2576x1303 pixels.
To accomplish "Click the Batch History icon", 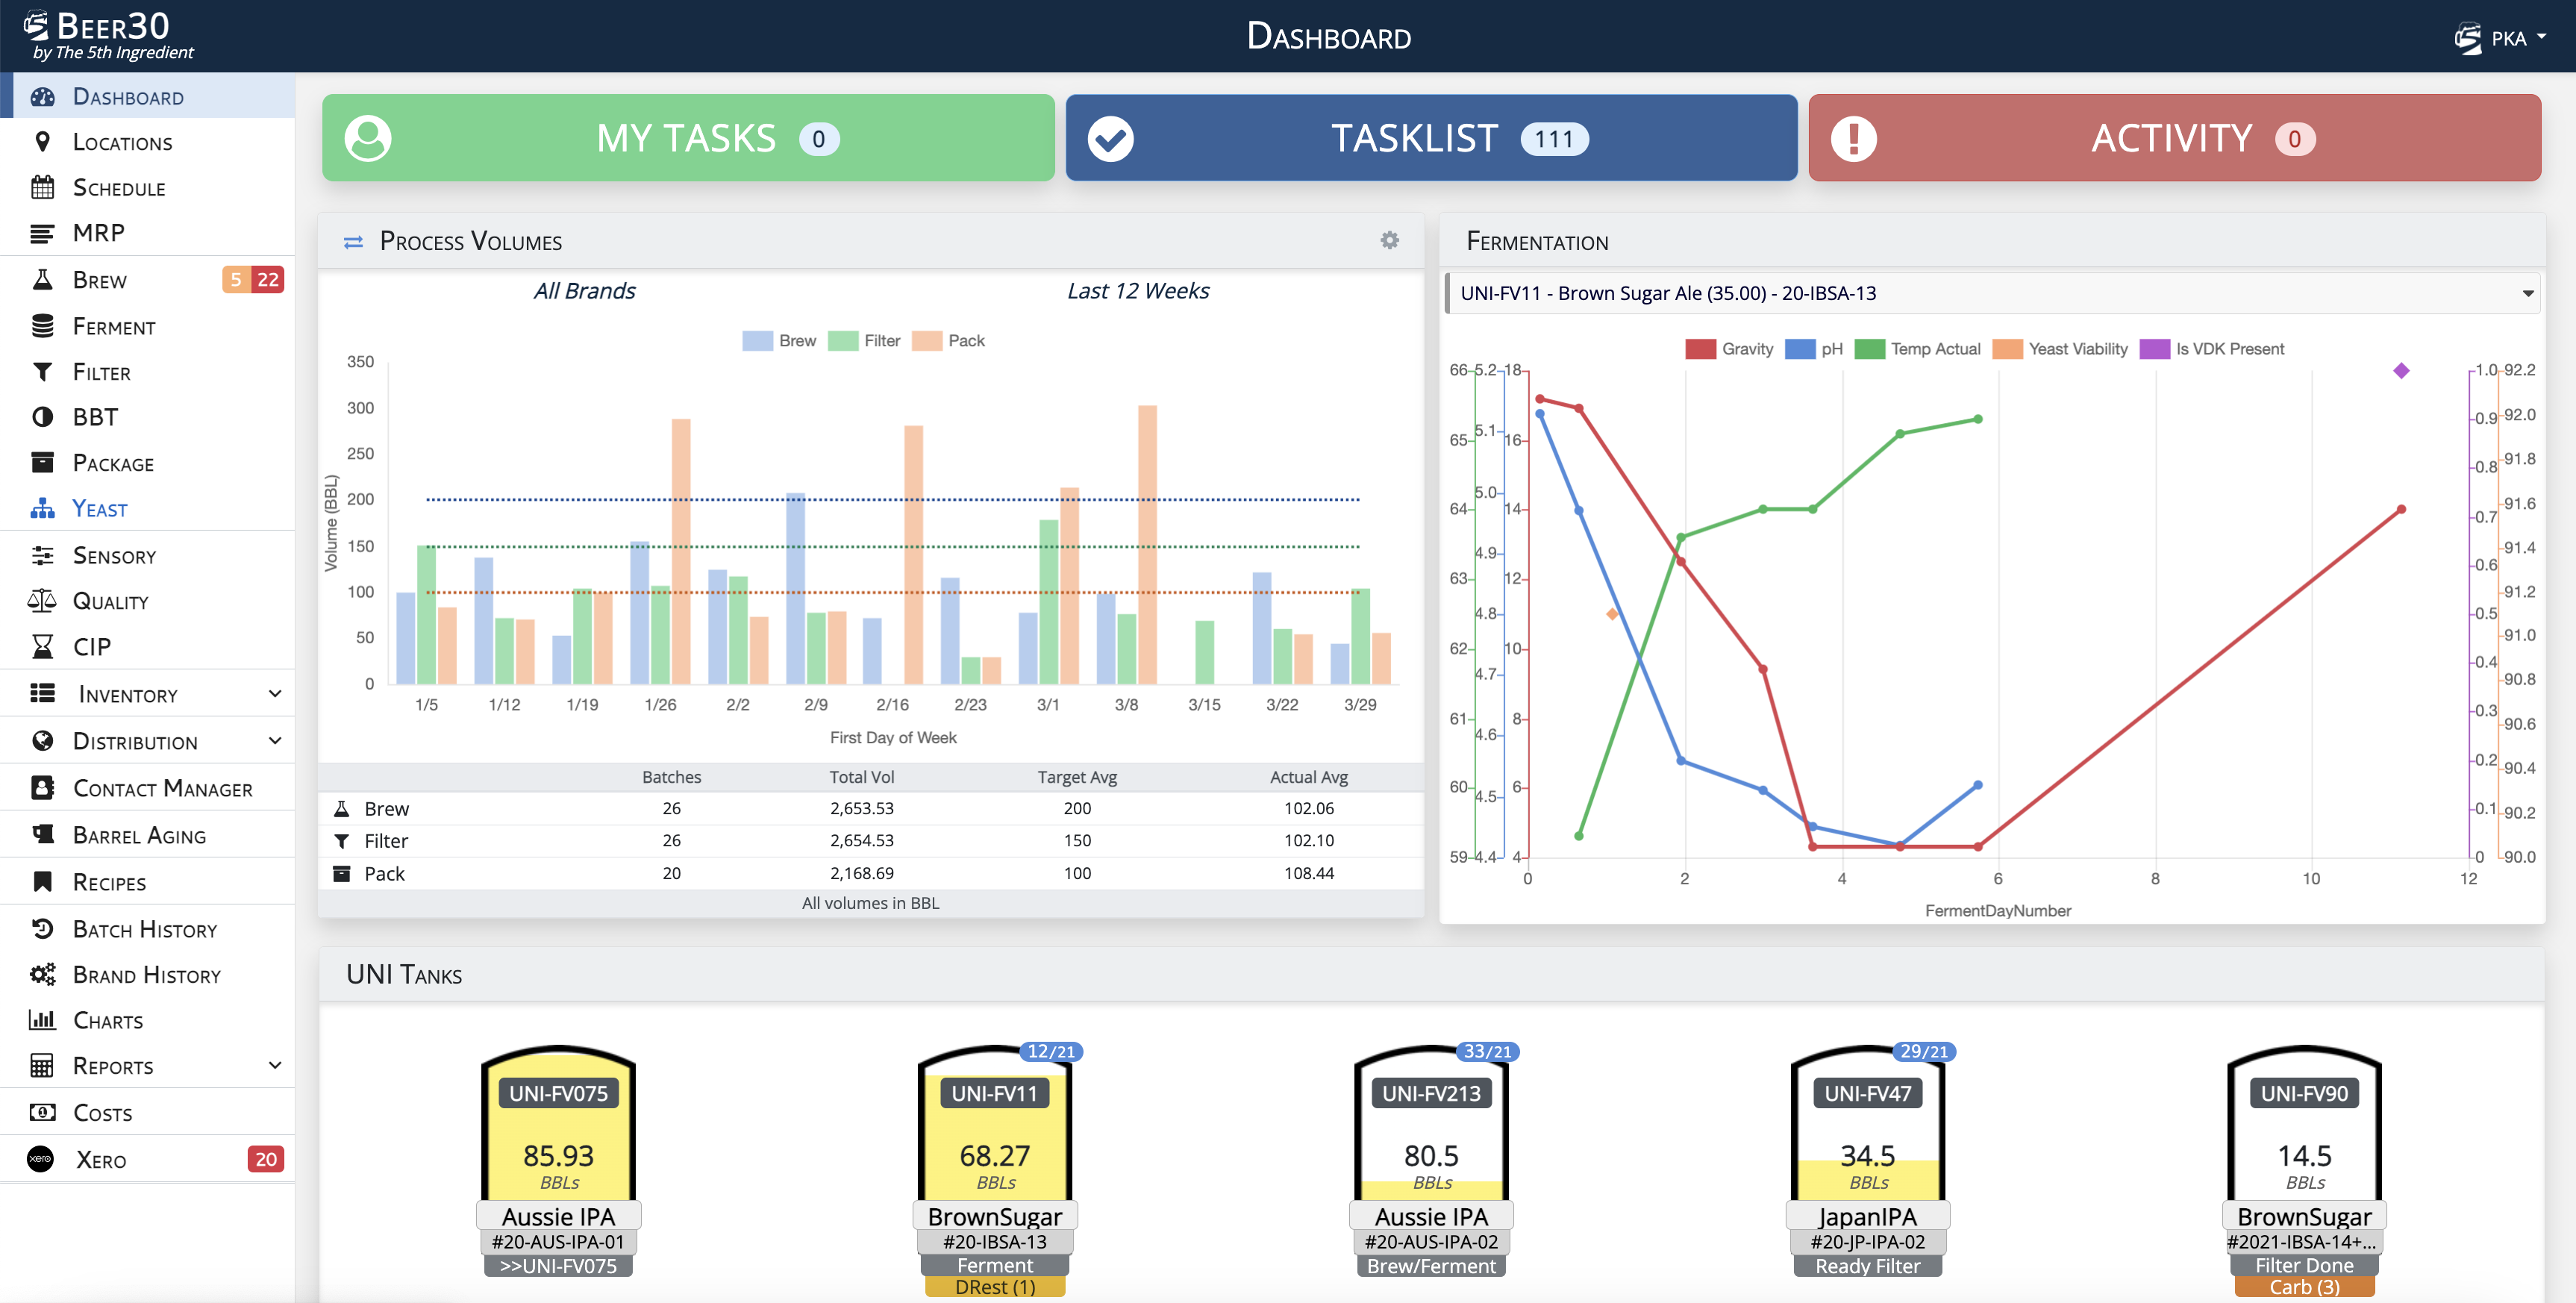I will [x=42, y=929].
